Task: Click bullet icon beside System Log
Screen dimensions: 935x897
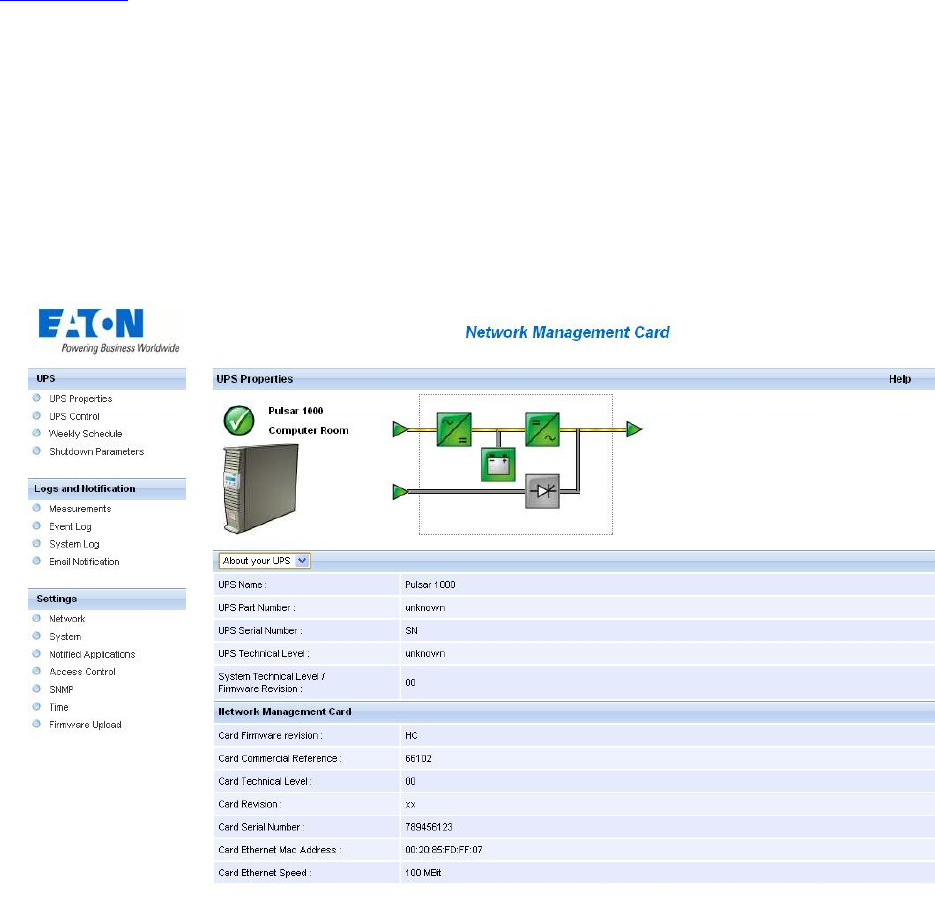Action: (x=36, y=543)
